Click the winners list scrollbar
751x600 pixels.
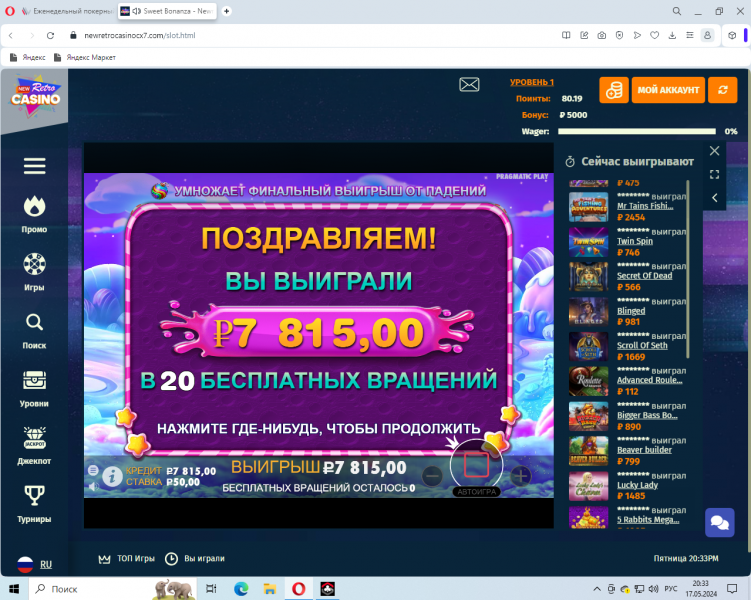(688, 269)
